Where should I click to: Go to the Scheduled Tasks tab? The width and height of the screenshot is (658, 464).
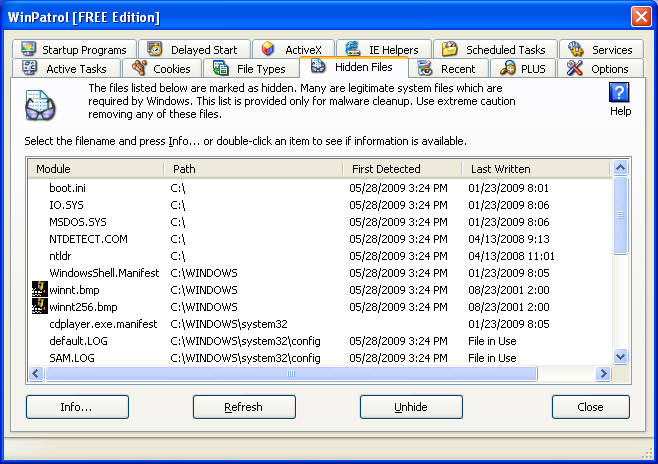[493, 49]
